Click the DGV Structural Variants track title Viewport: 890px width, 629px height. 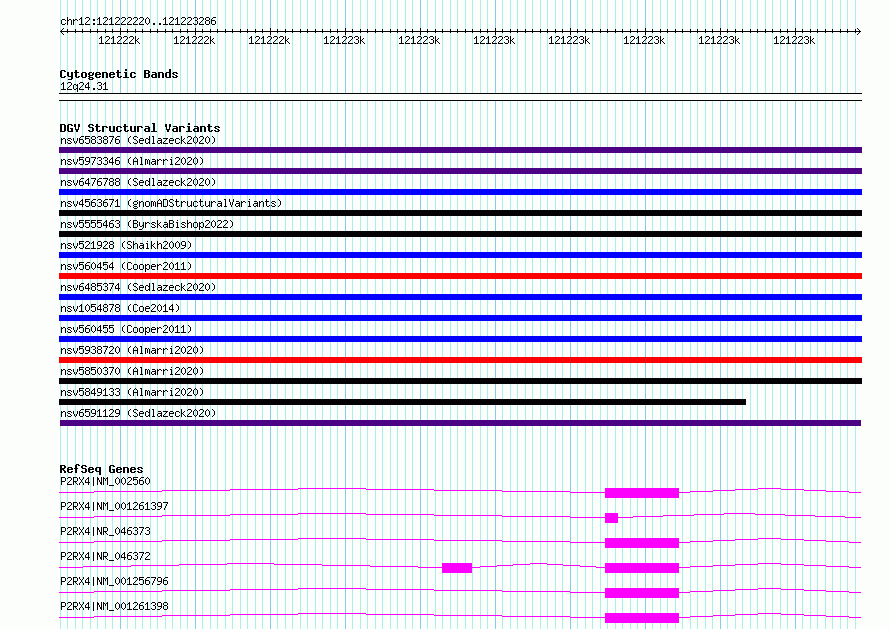click(x=140, y=128)
